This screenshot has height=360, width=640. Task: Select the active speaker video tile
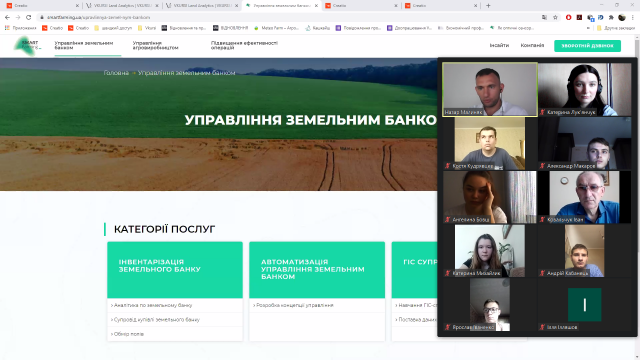click(x=490, y=89)
